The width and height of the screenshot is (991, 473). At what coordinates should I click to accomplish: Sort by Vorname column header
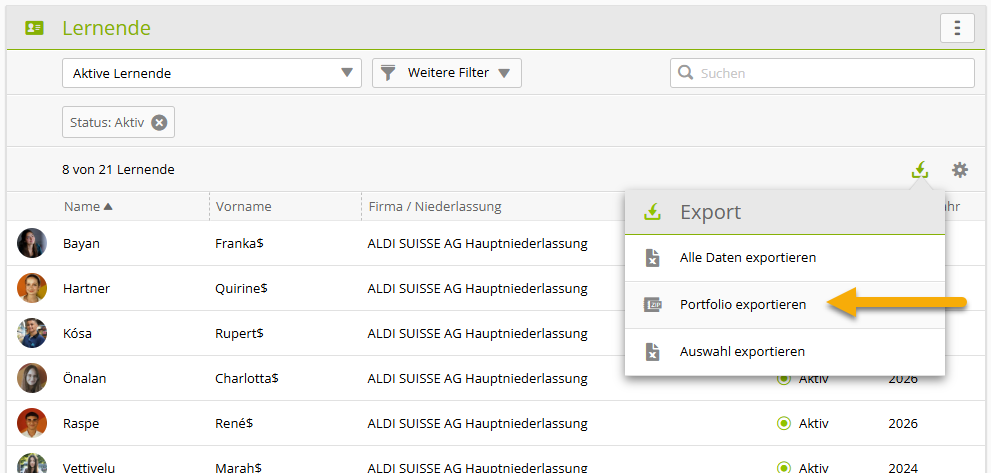pyautogui.click(x=243, y=206)
